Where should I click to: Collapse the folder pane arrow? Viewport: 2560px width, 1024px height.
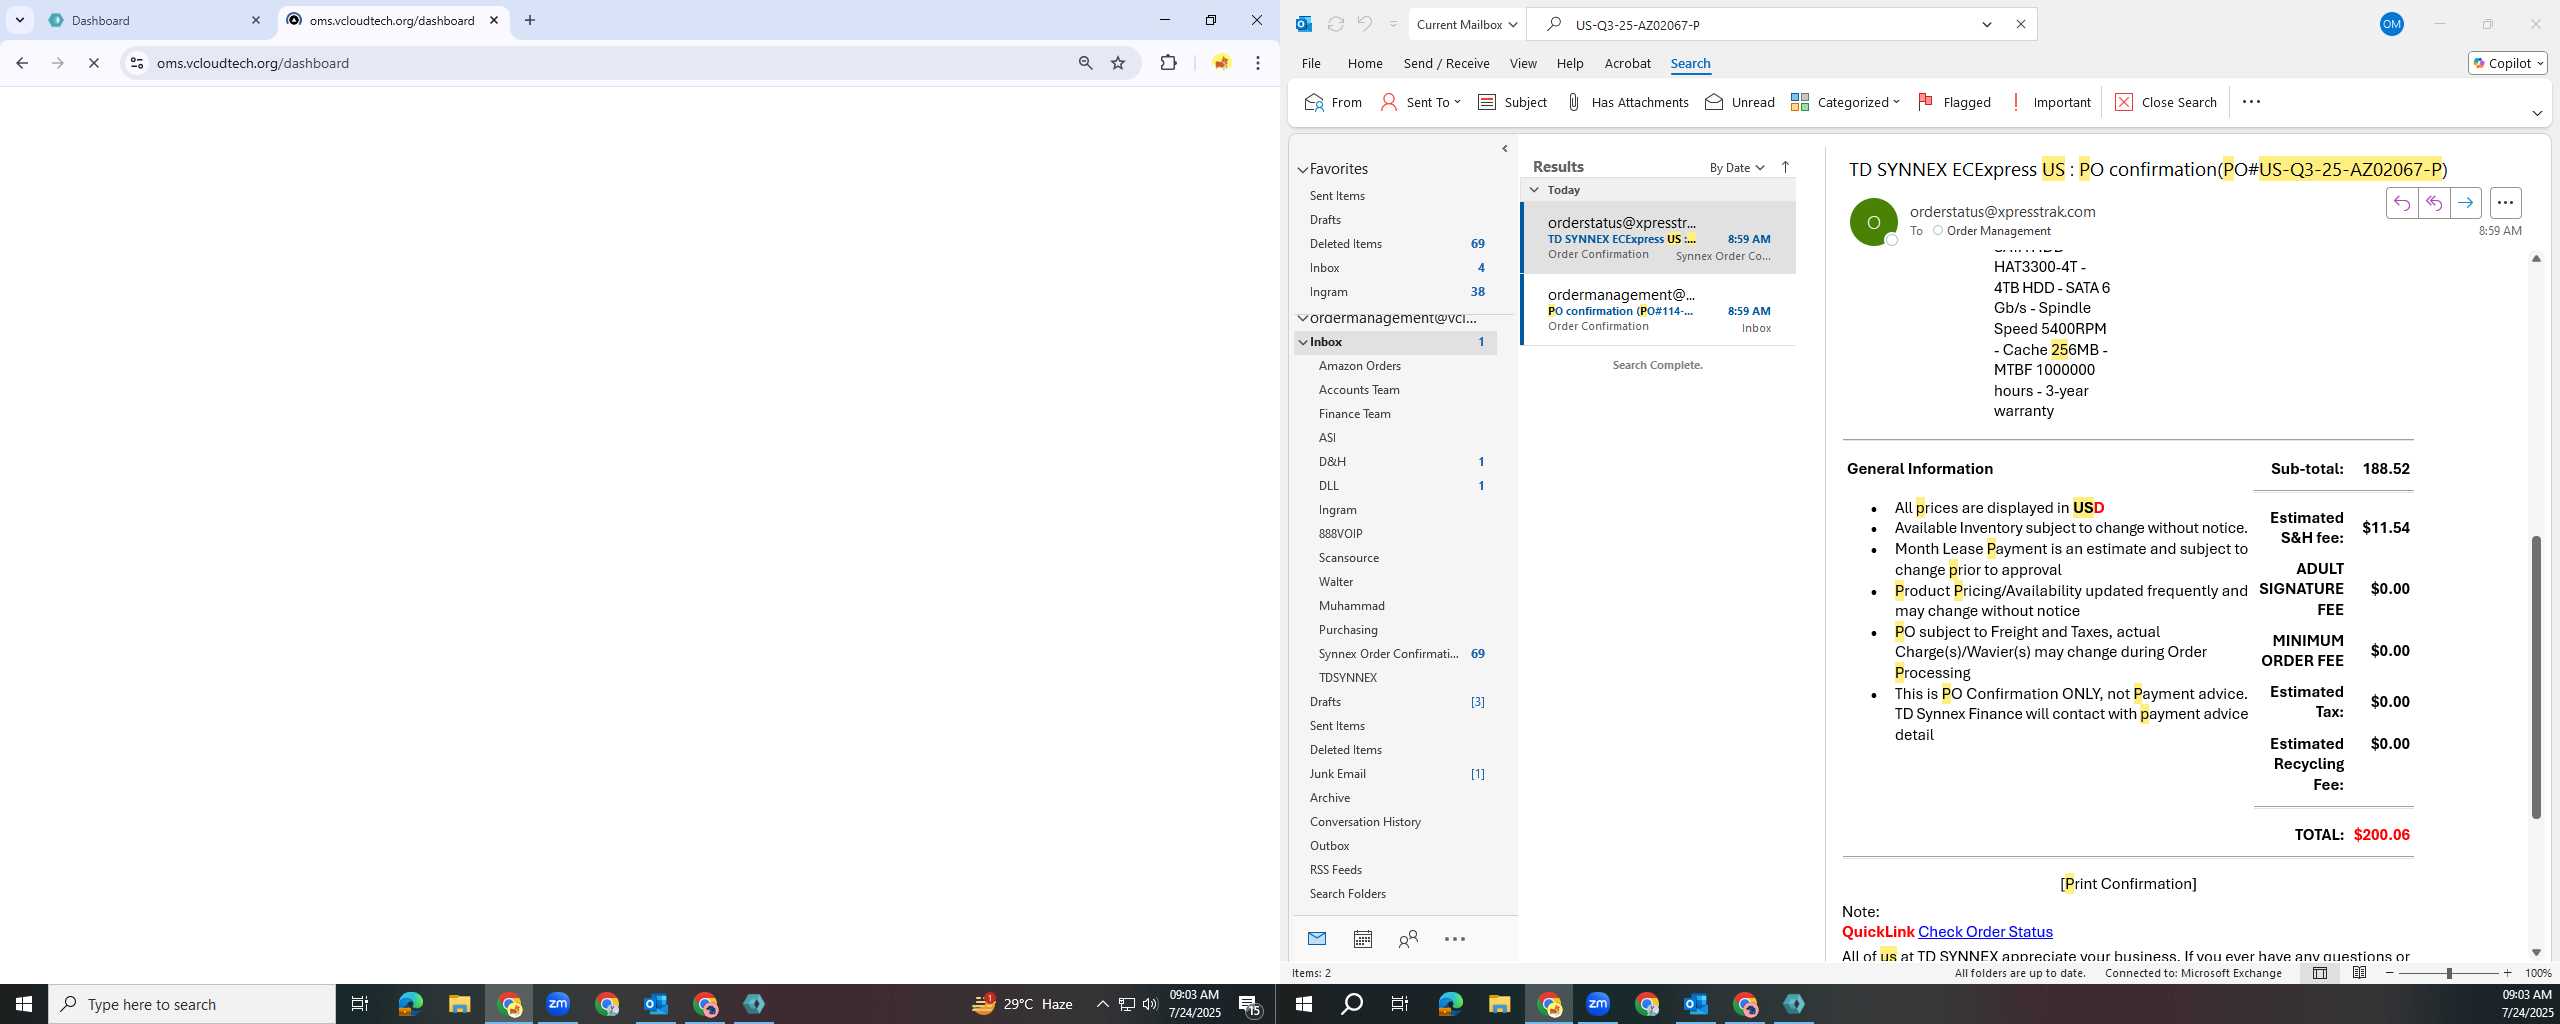click(1505, 149)
